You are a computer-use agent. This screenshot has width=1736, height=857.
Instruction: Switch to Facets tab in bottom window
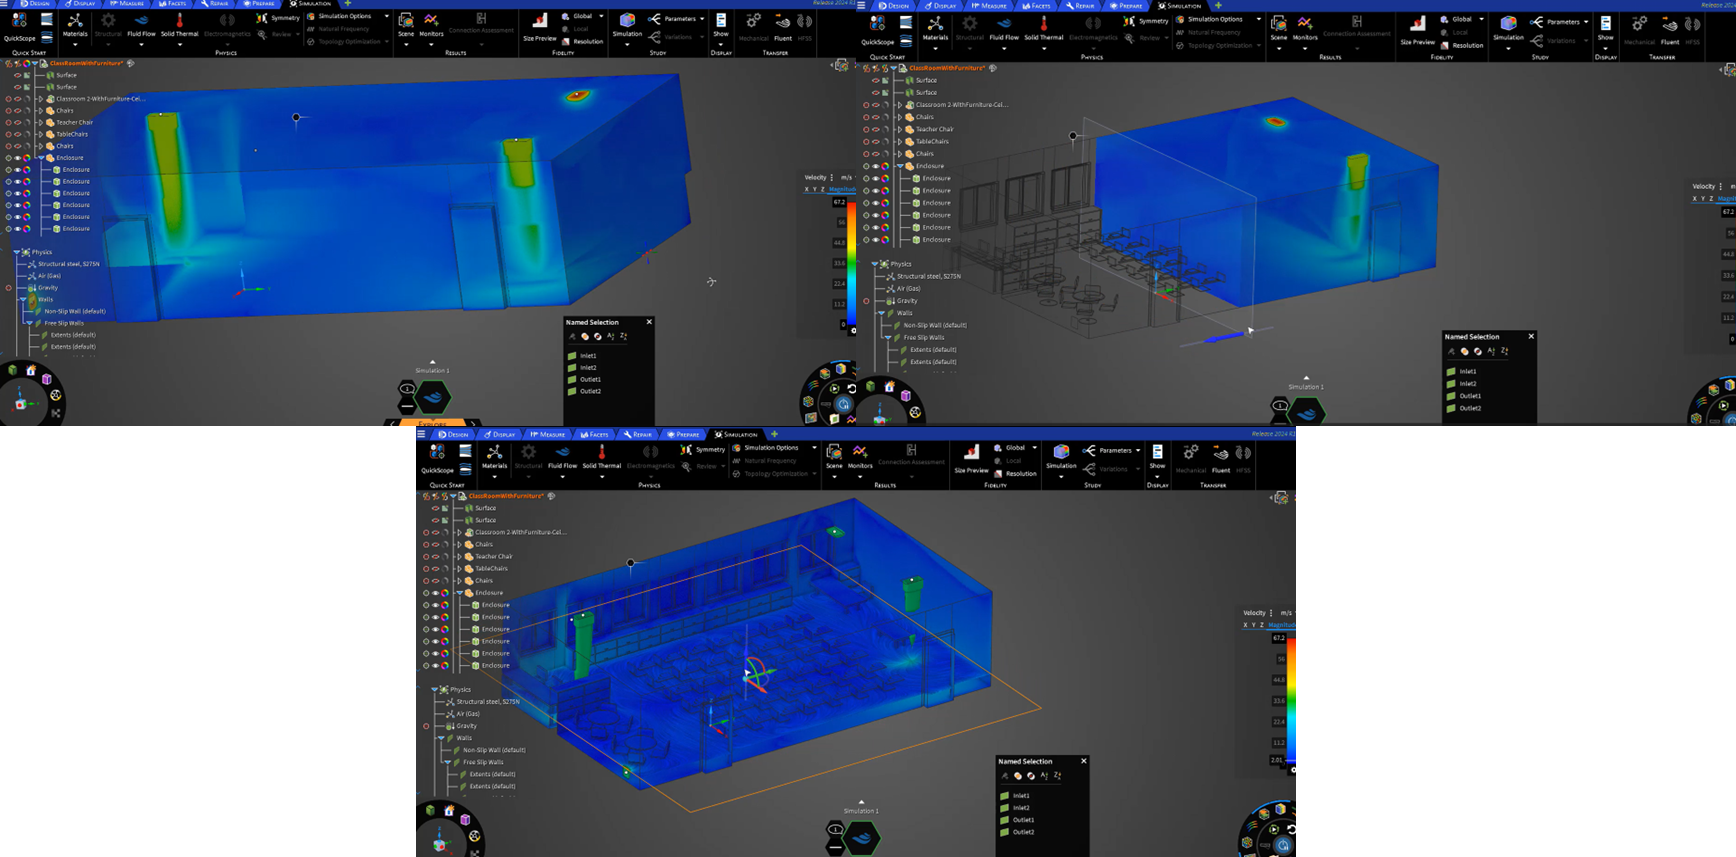point(595,434)
